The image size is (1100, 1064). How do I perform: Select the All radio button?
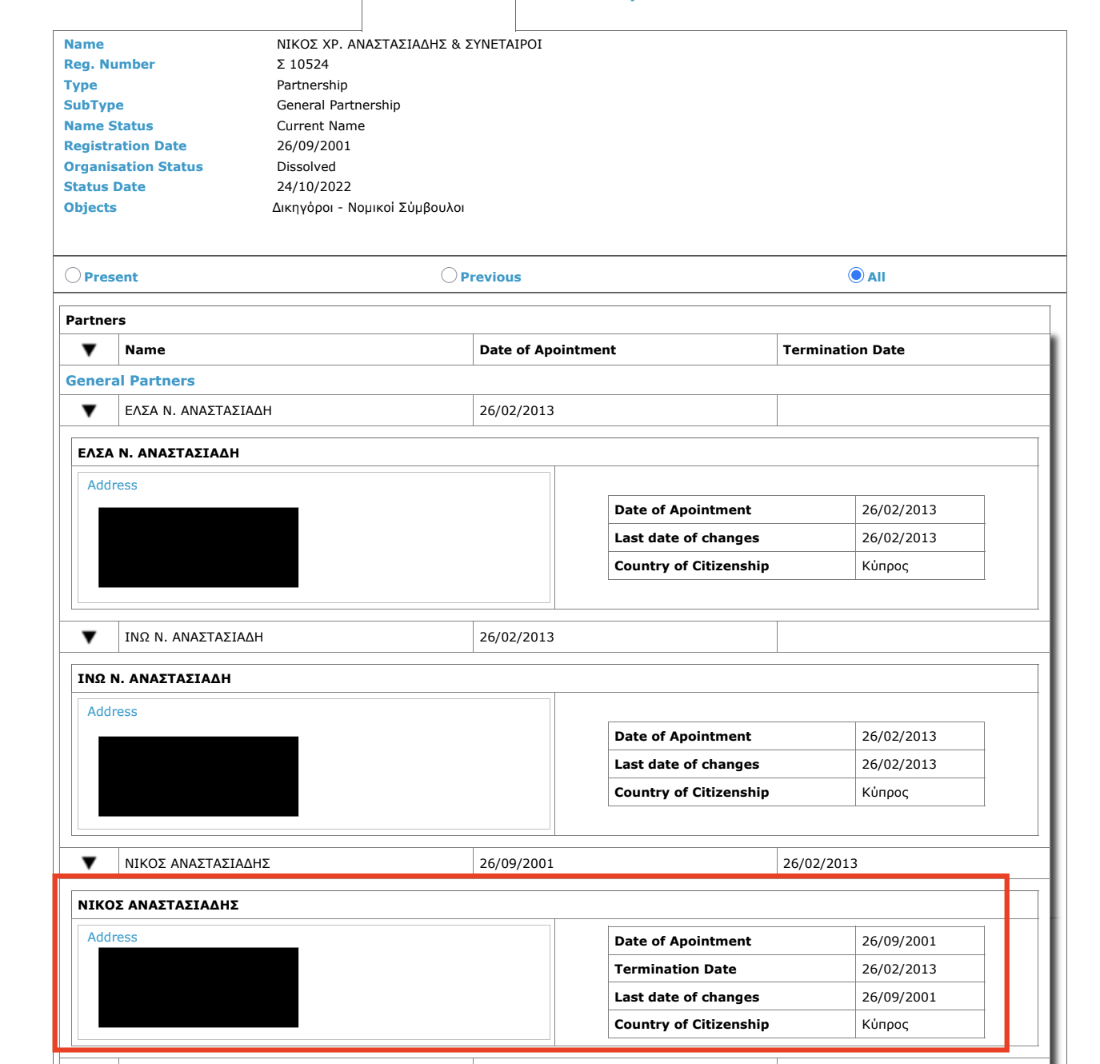click(x=856, y=276)
